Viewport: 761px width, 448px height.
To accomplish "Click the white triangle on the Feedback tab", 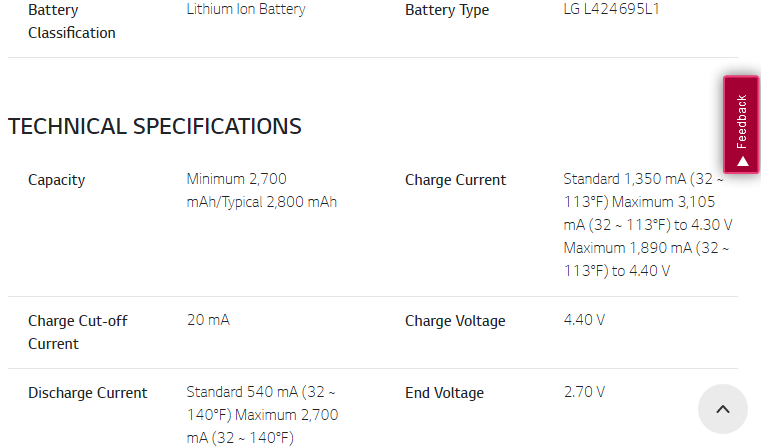I will pos(742,162).
